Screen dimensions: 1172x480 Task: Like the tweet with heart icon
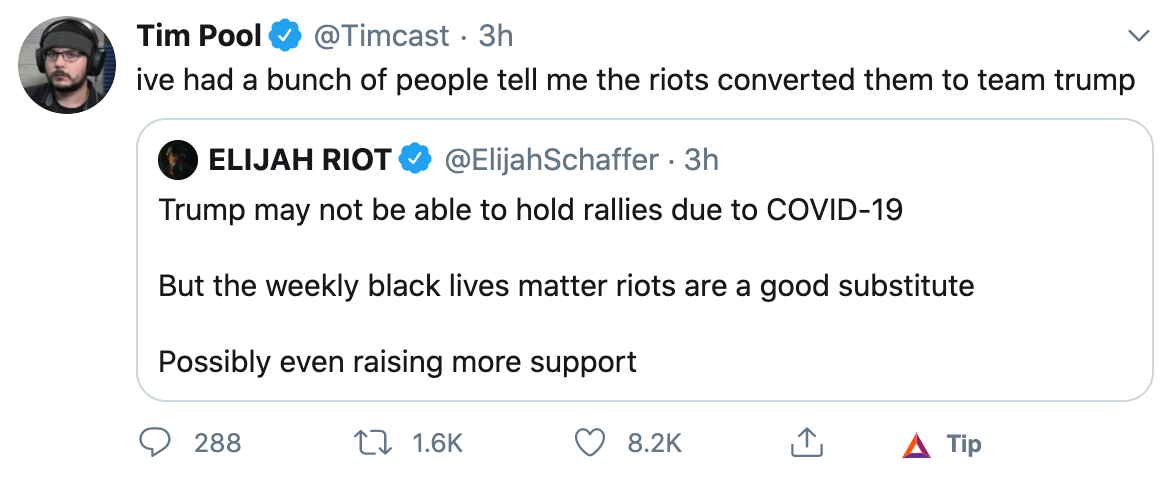coord(589,443)
